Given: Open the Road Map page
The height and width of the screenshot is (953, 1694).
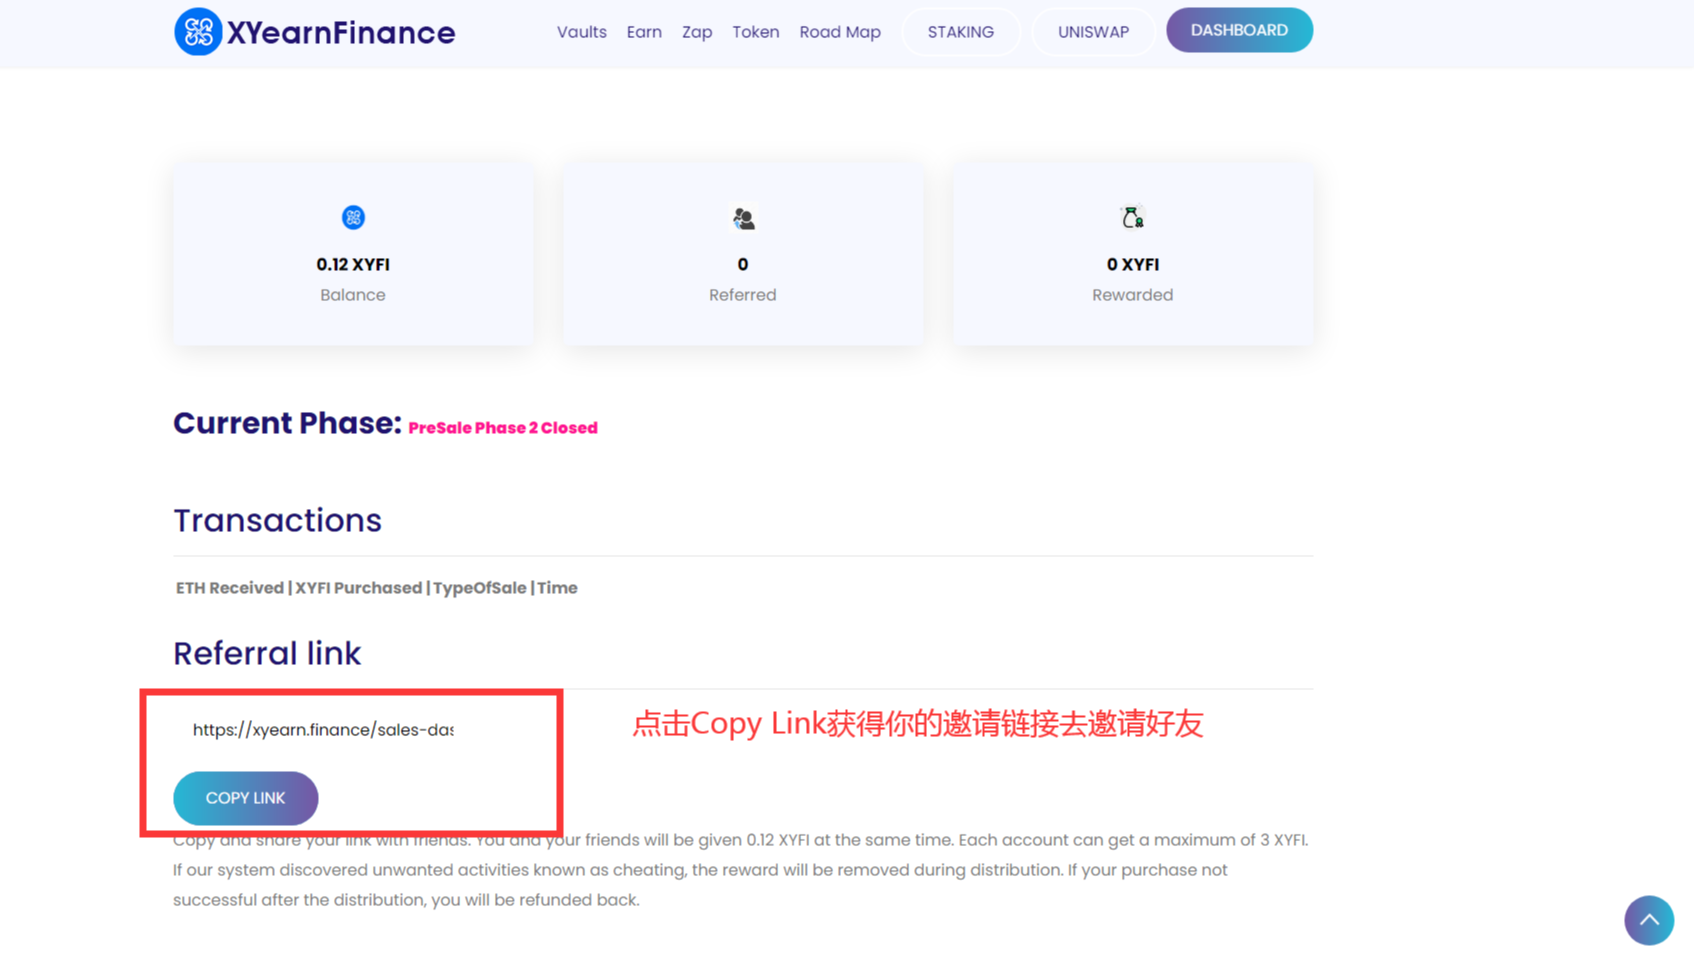Looking at the screenshot, I should [x=839, y=31].
